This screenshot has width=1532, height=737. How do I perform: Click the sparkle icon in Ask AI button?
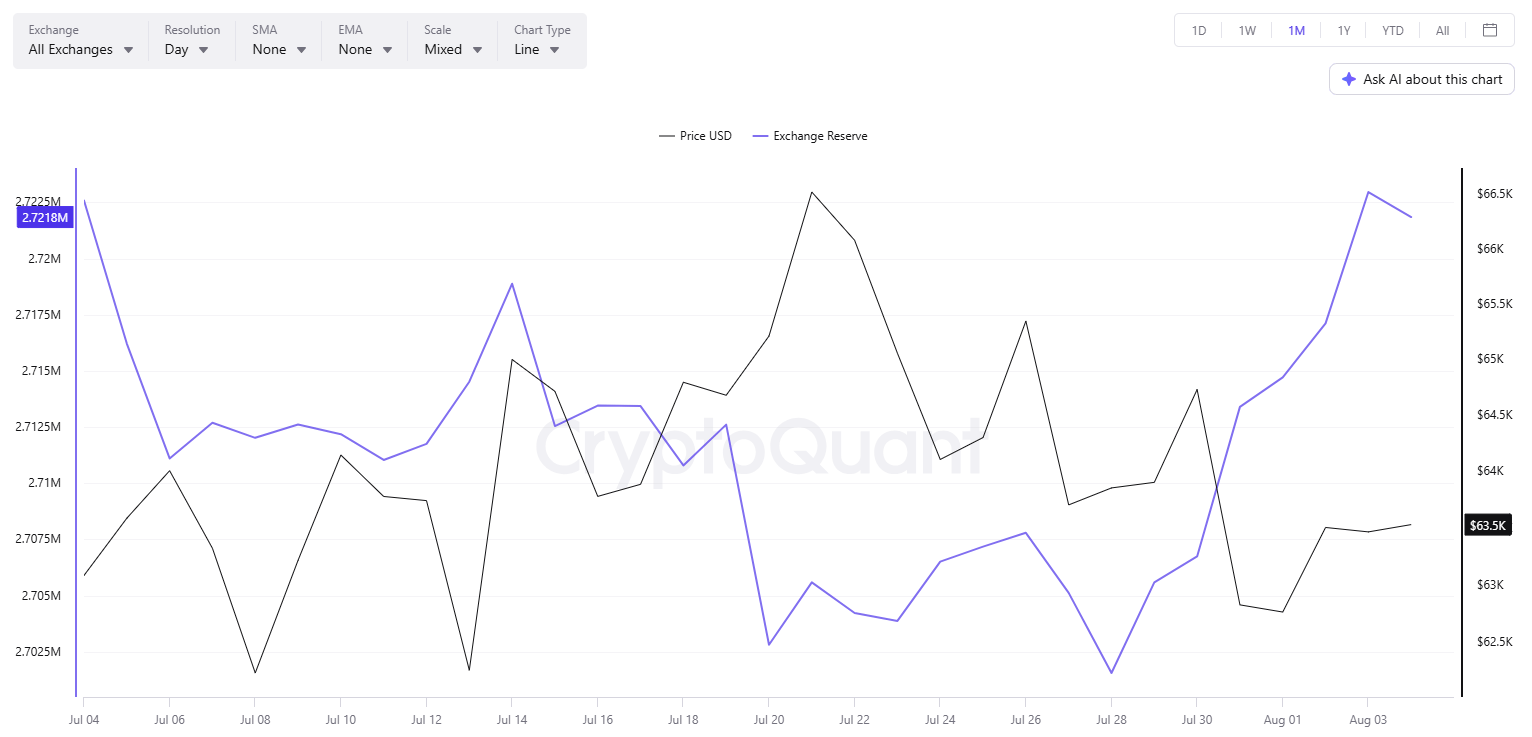point(1349,79)
